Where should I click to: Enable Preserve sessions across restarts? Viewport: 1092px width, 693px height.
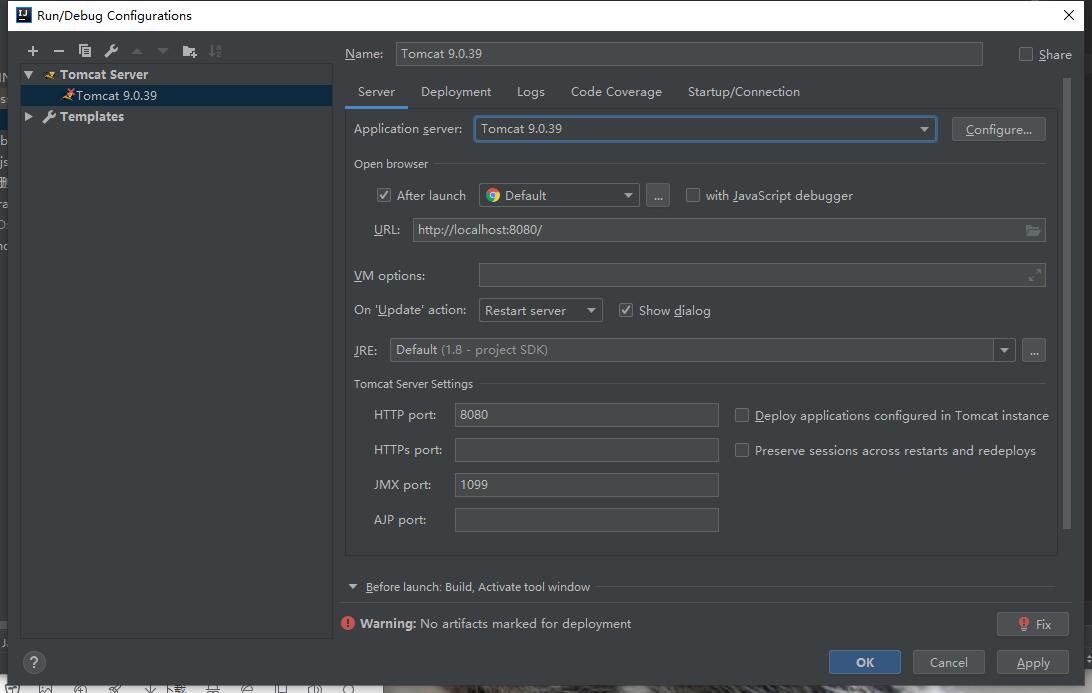click(742, 451)
